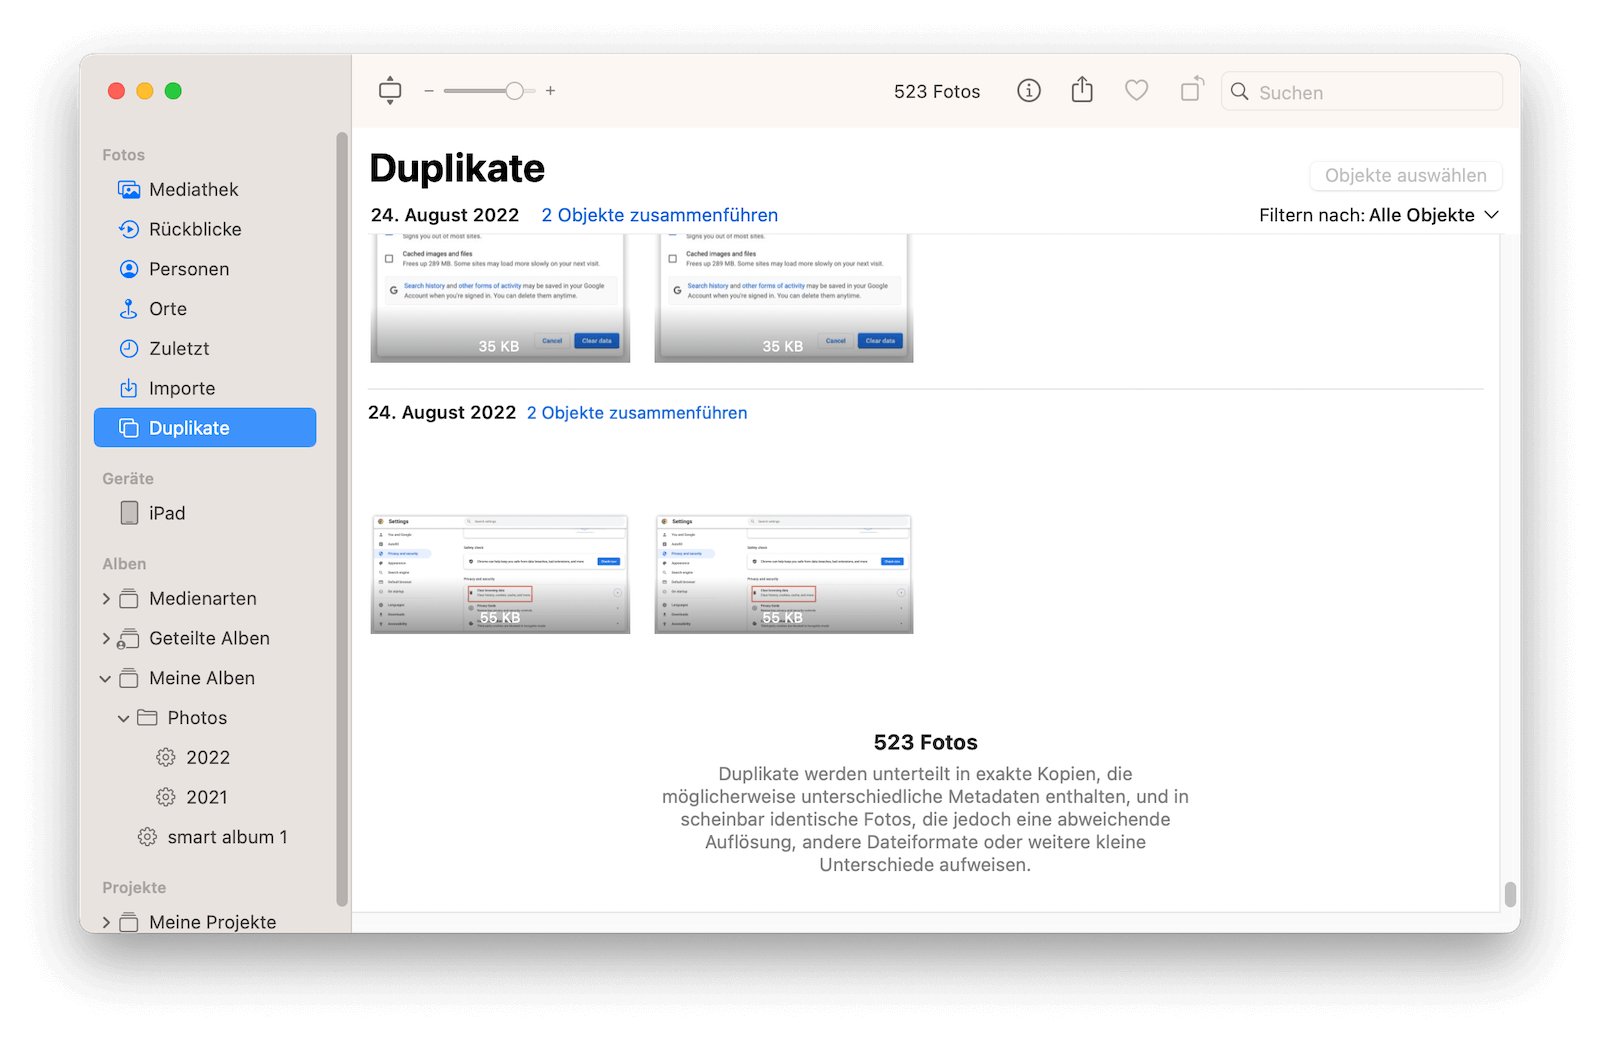Collapse the Photos folder chevron
Viewport: 1600px width, 1038px height.
pyautogui.click(x=124, y=718)
